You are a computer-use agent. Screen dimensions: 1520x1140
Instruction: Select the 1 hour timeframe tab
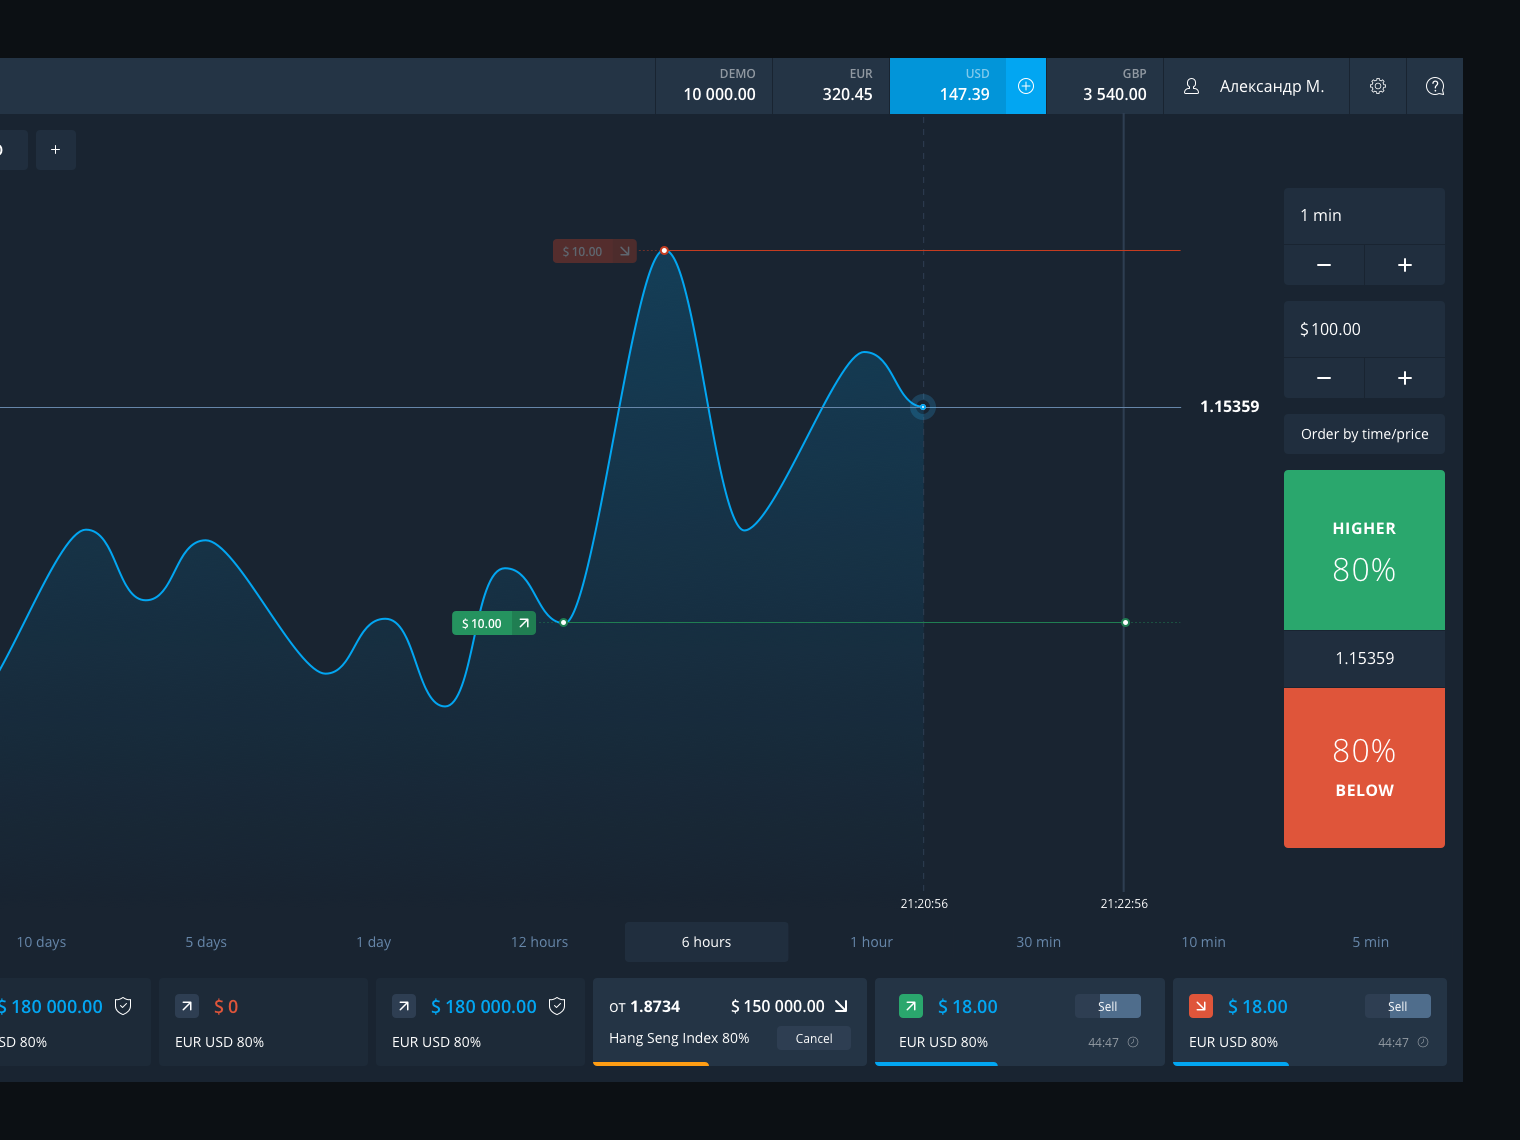(x=871, y=942)
